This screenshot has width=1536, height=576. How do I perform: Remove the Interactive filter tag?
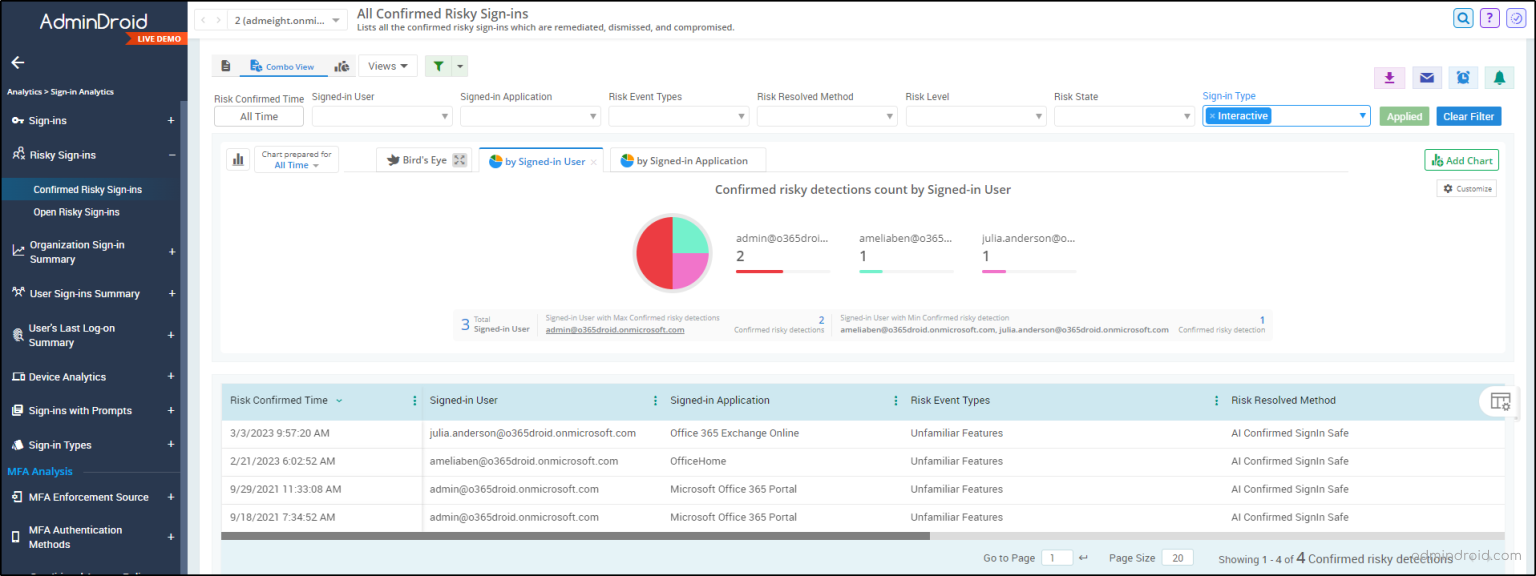pyautogui.click(x=1212, y=116)
